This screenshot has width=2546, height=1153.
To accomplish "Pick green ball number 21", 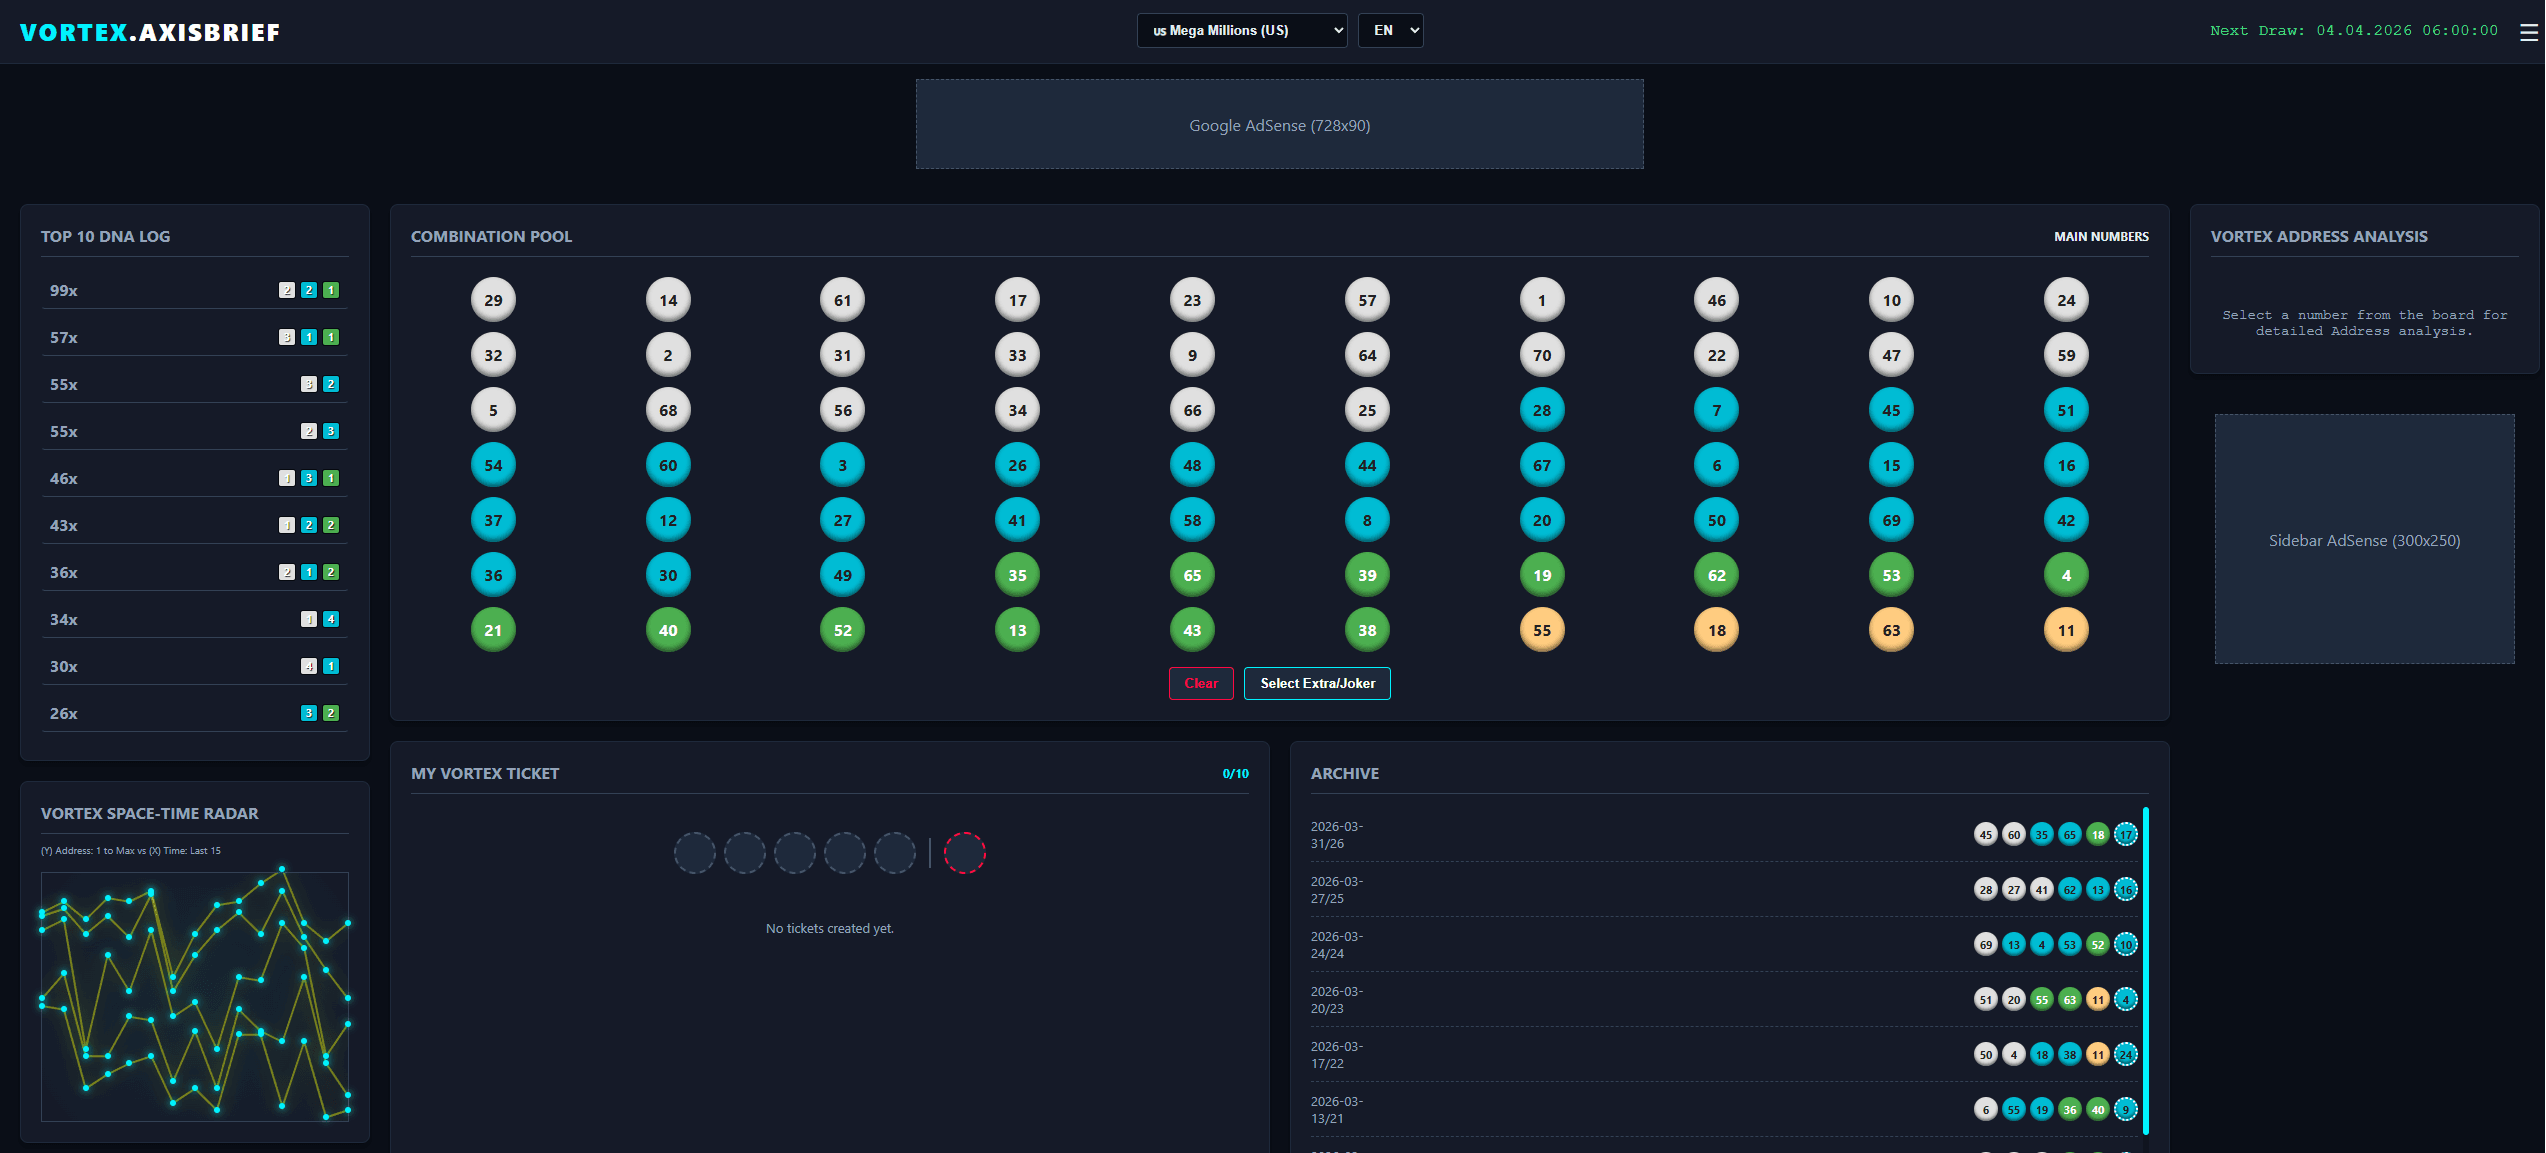I will [493, 630].
